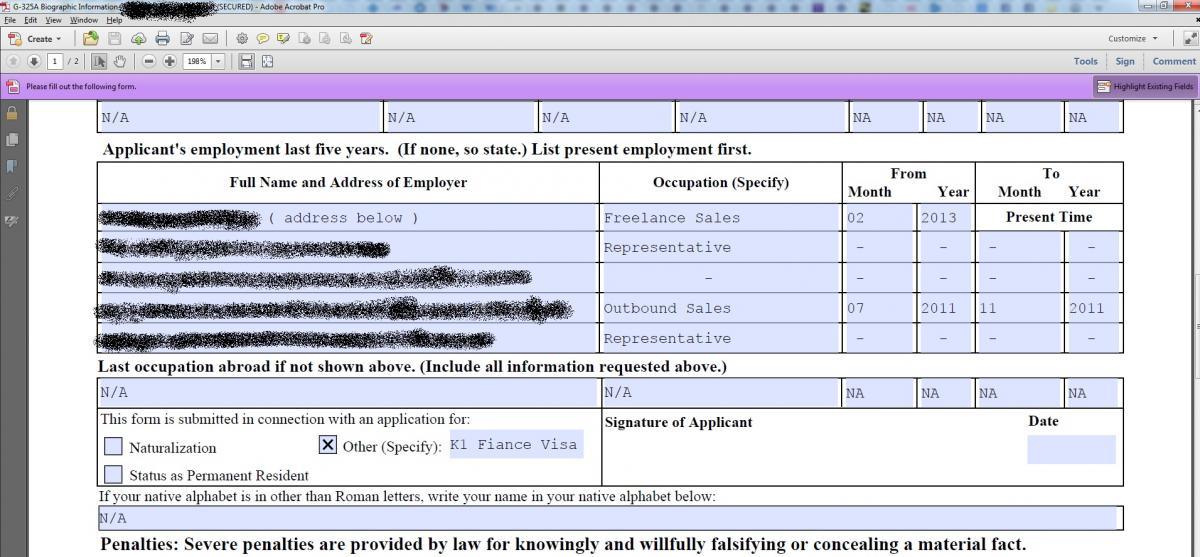Open the Customize toolbar dropdown

pyautogui.click(x=1133, y=39)
